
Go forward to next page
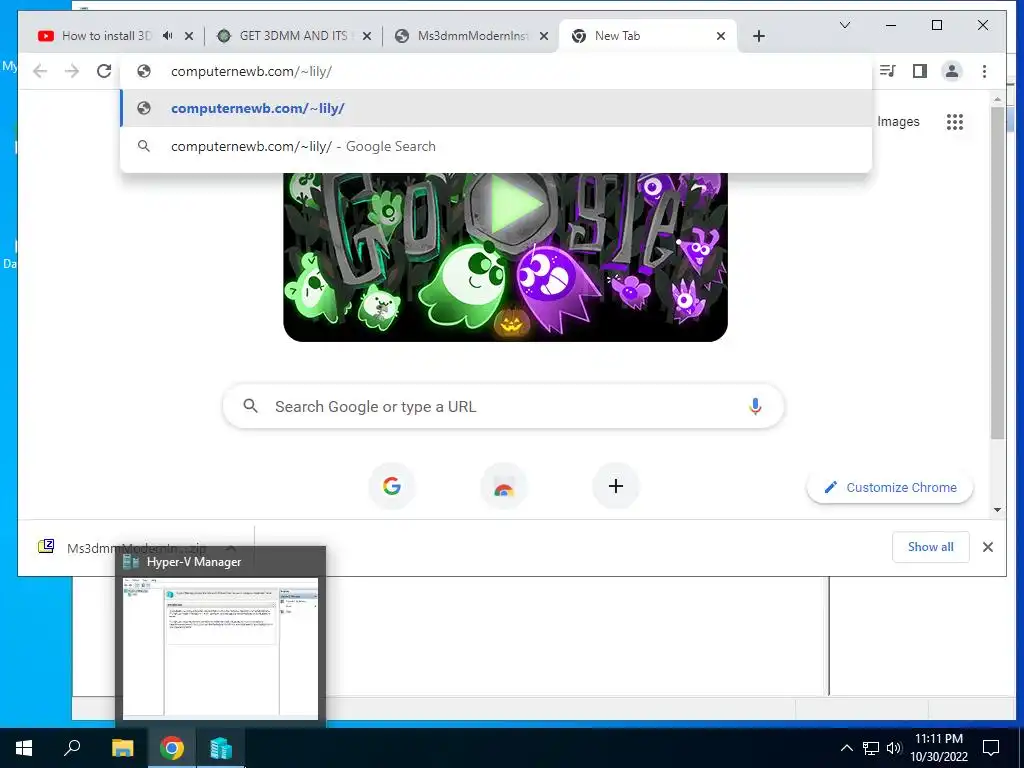click(x=72, y=71)
